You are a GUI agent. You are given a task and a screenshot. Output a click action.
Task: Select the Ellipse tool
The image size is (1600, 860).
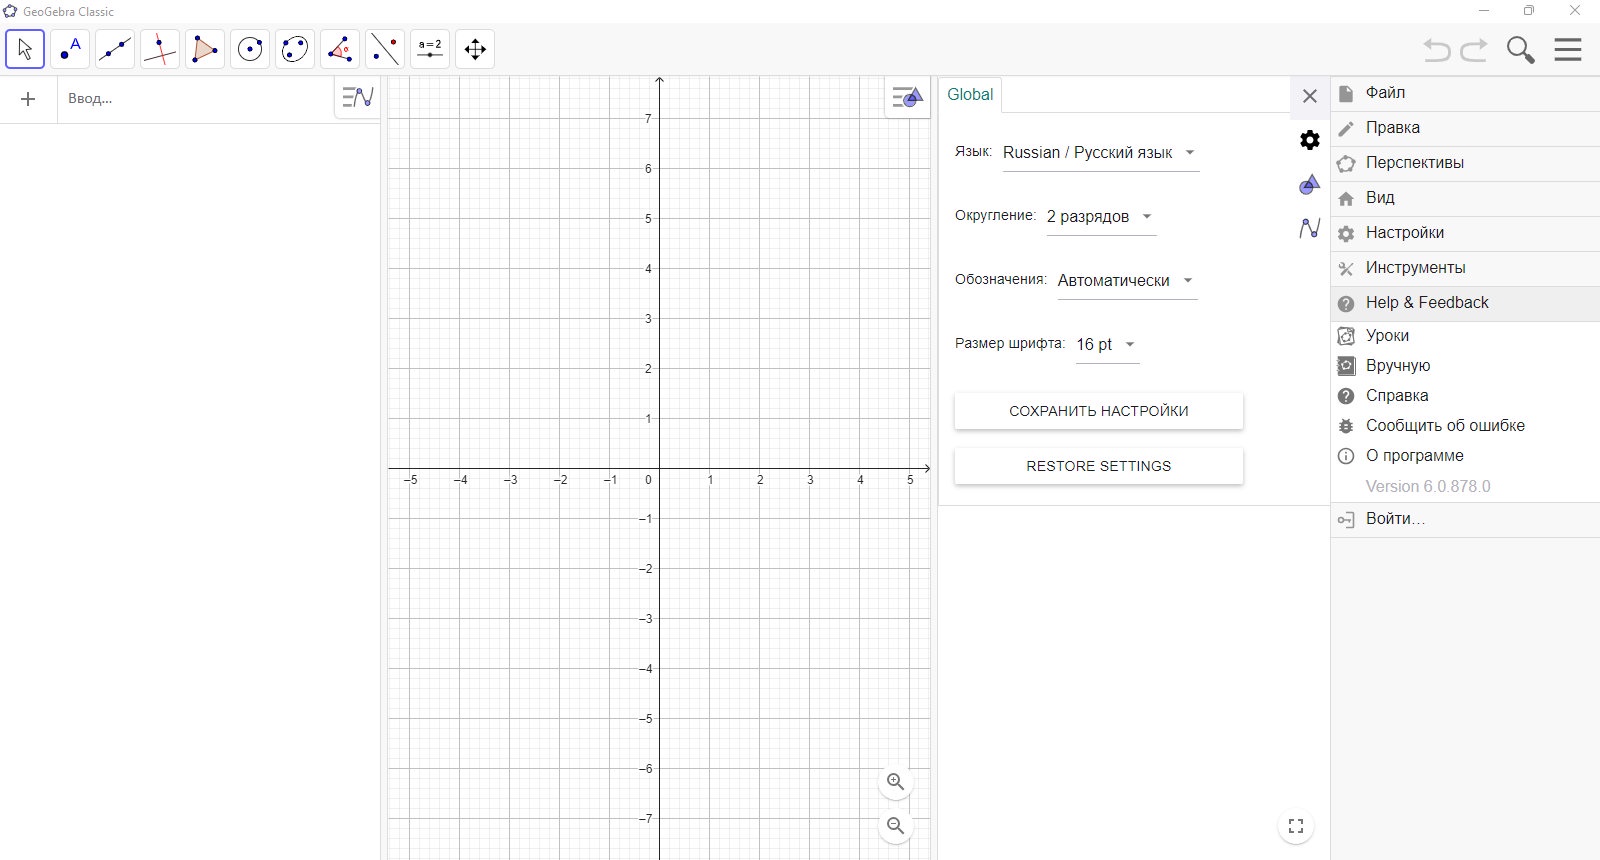[x=295, y=49]
